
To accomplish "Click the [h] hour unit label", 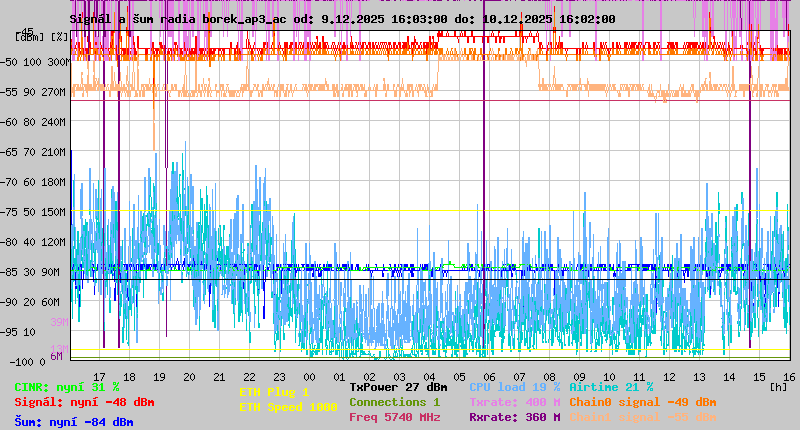I will (778, 387).
